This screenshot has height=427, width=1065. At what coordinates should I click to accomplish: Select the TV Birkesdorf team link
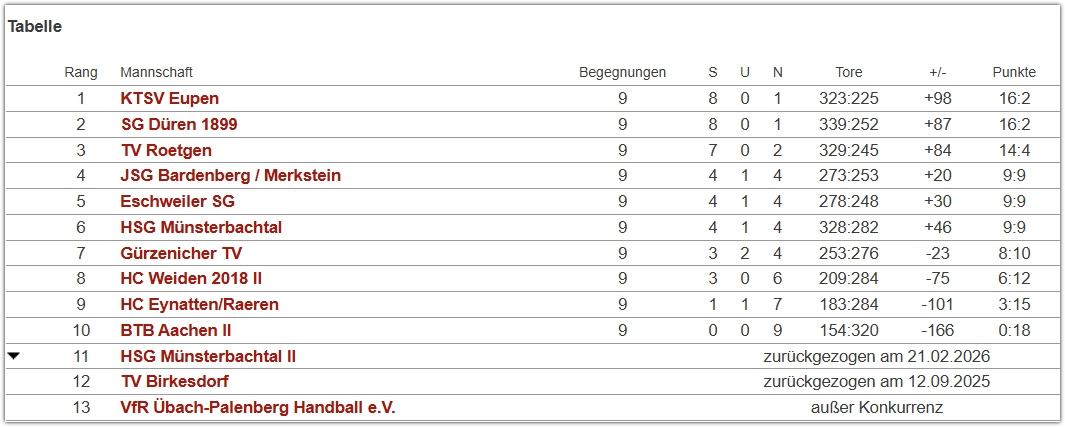pos(174,382)
